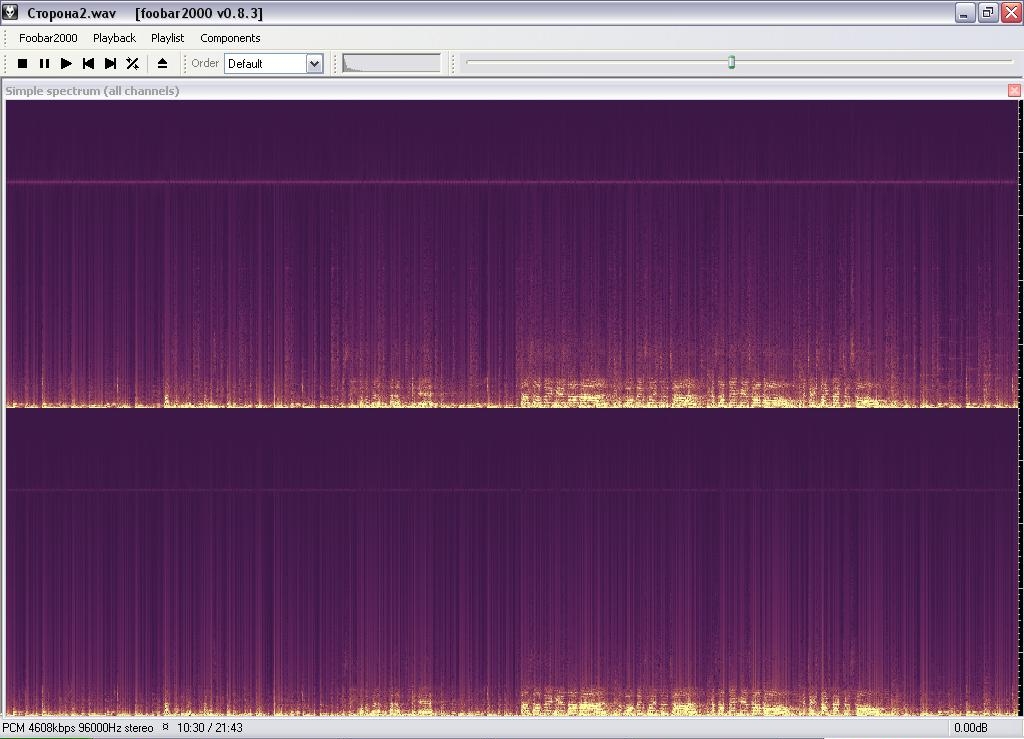Click the 0.00dB volume readout in status bar
Screen dimensions: 1024x739
[x=970, y=728]
